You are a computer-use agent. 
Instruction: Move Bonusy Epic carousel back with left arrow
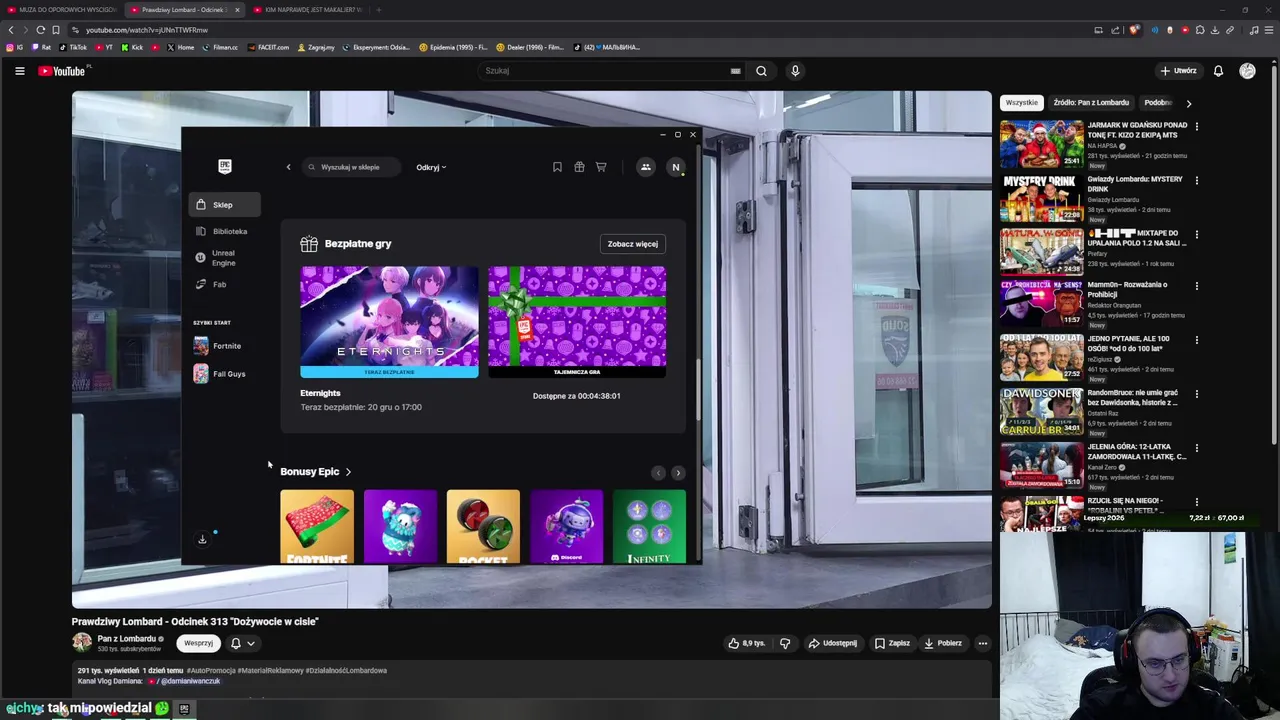pyautogui.click(x=658, y=473)
